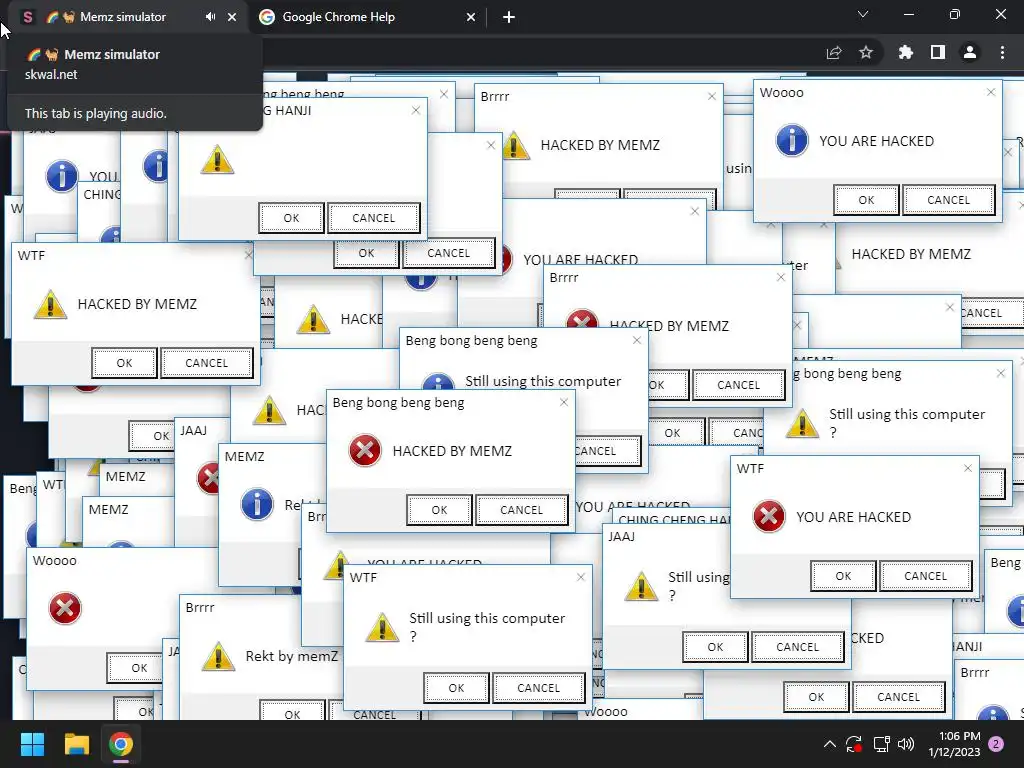Click OK in WTF HACKED BY MEMZ dialog

click(124, 363)
